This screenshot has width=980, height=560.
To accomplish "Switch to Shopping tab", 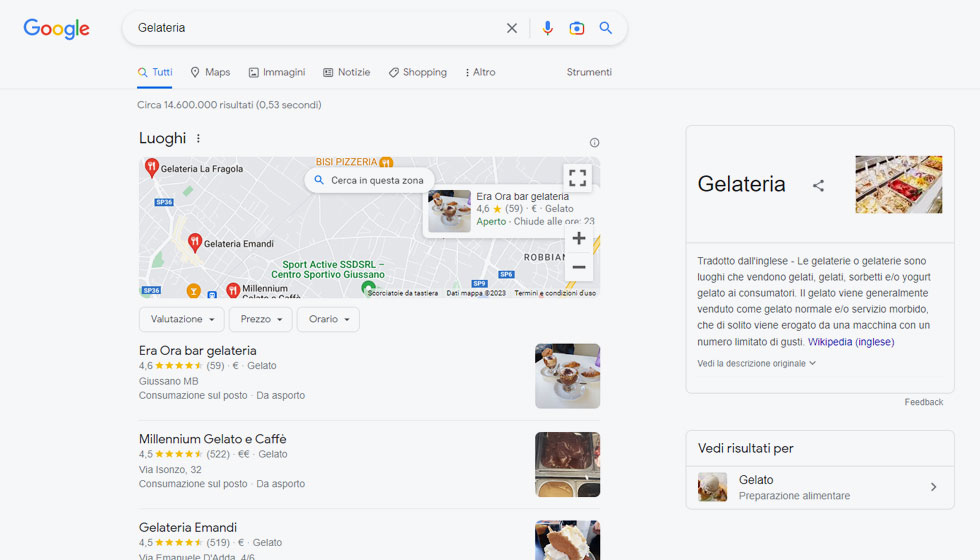I will coord(418,72).
